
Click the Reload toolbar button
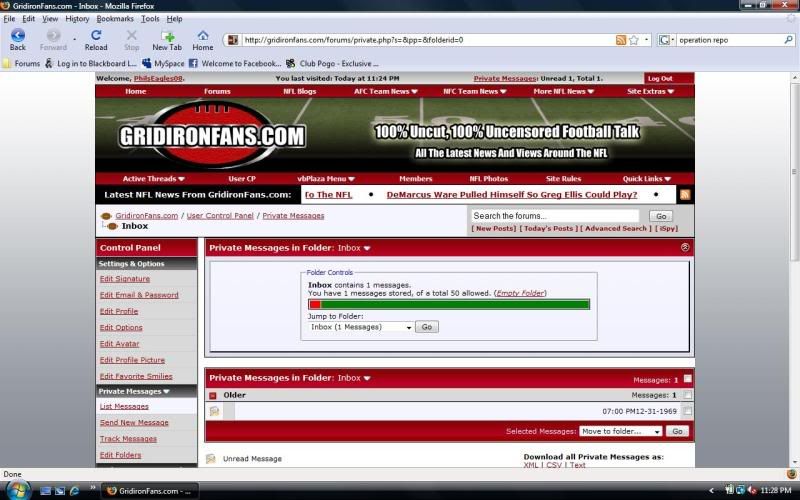pyautogui.click(x=96, y=40)
